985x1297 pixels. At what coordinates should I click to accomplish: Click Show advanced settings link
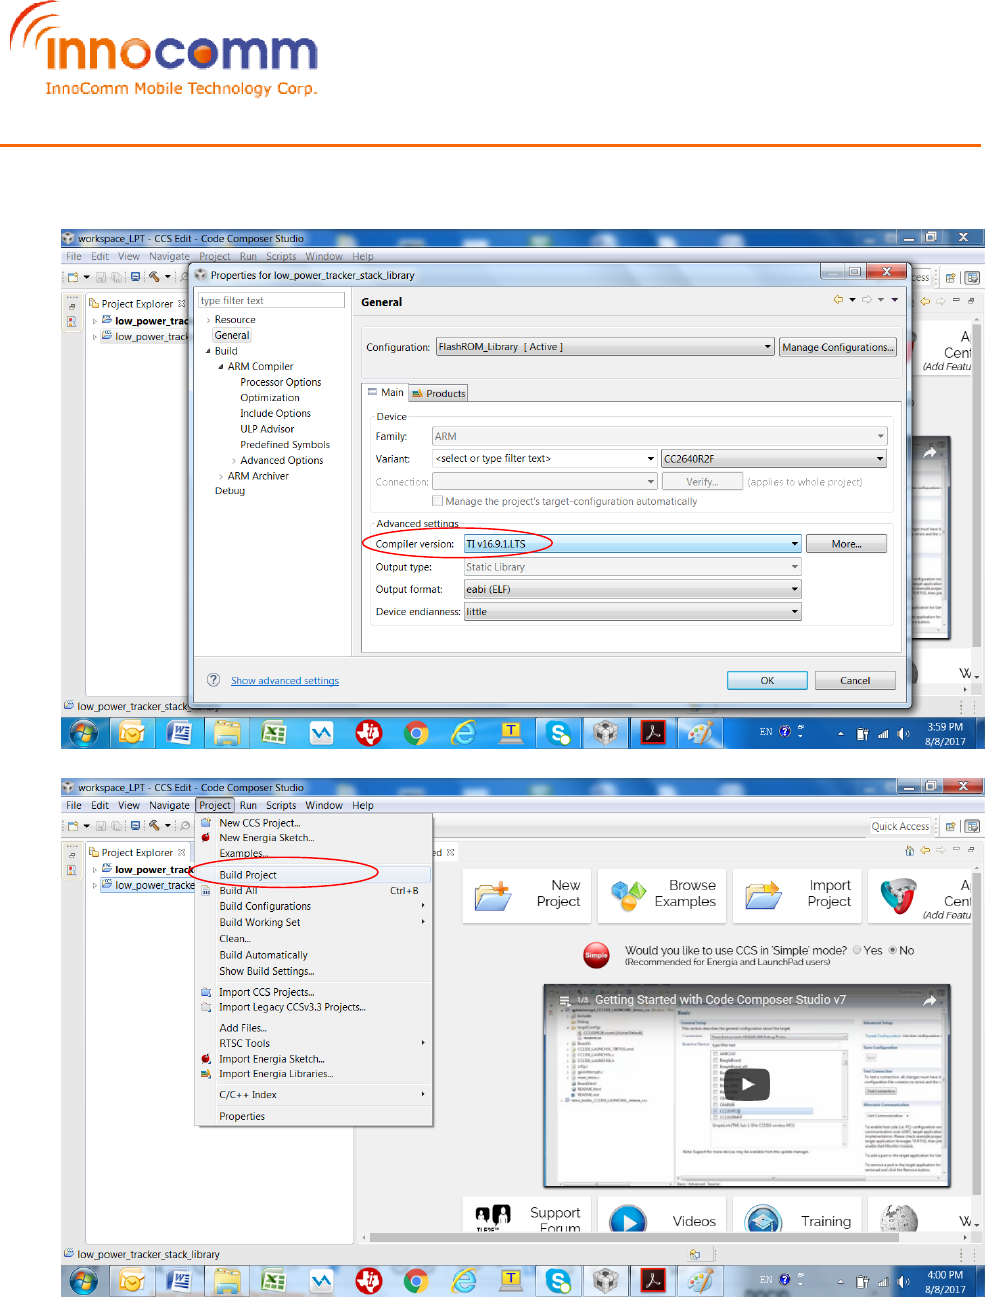[285, 681]
